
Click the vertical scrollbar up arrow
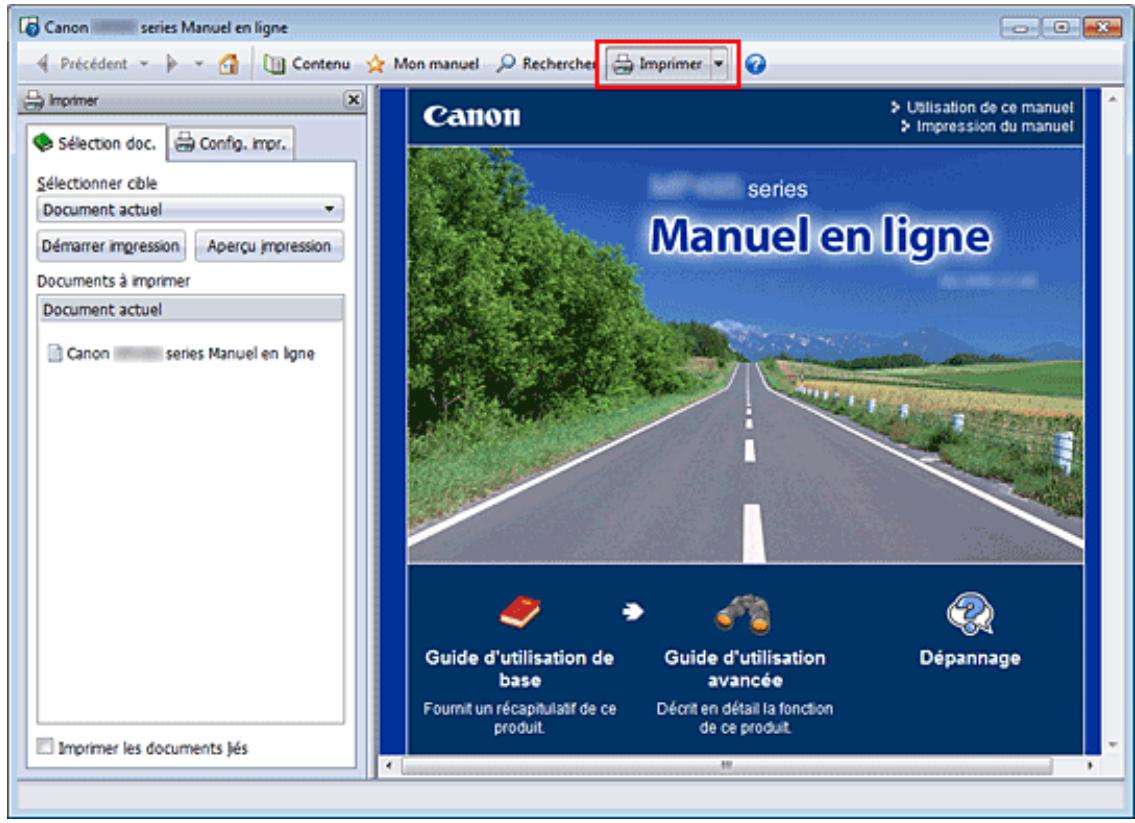click(1113, 98)
